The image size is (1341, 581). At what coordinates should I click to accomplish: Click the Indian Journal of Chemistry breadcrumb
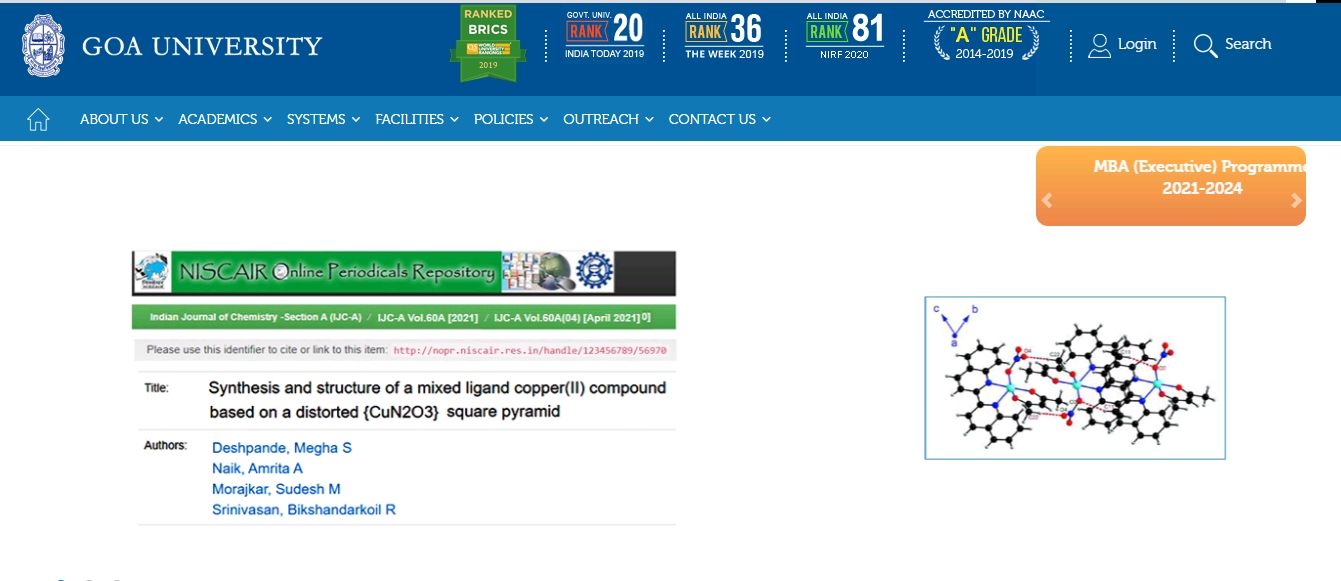(x=257, y=317)
